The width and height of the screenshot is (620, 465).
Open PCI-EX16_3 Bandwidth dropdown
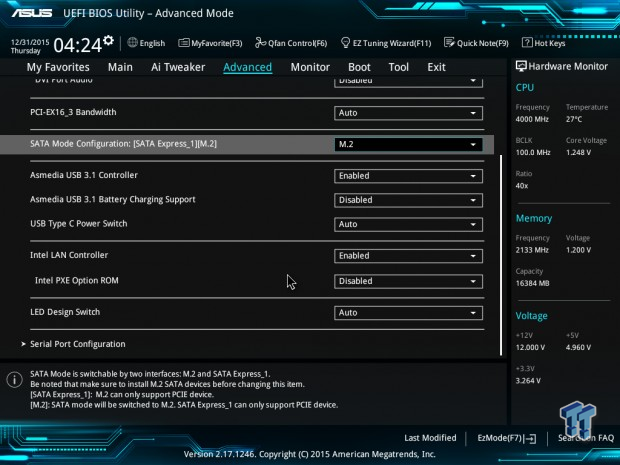408,113
